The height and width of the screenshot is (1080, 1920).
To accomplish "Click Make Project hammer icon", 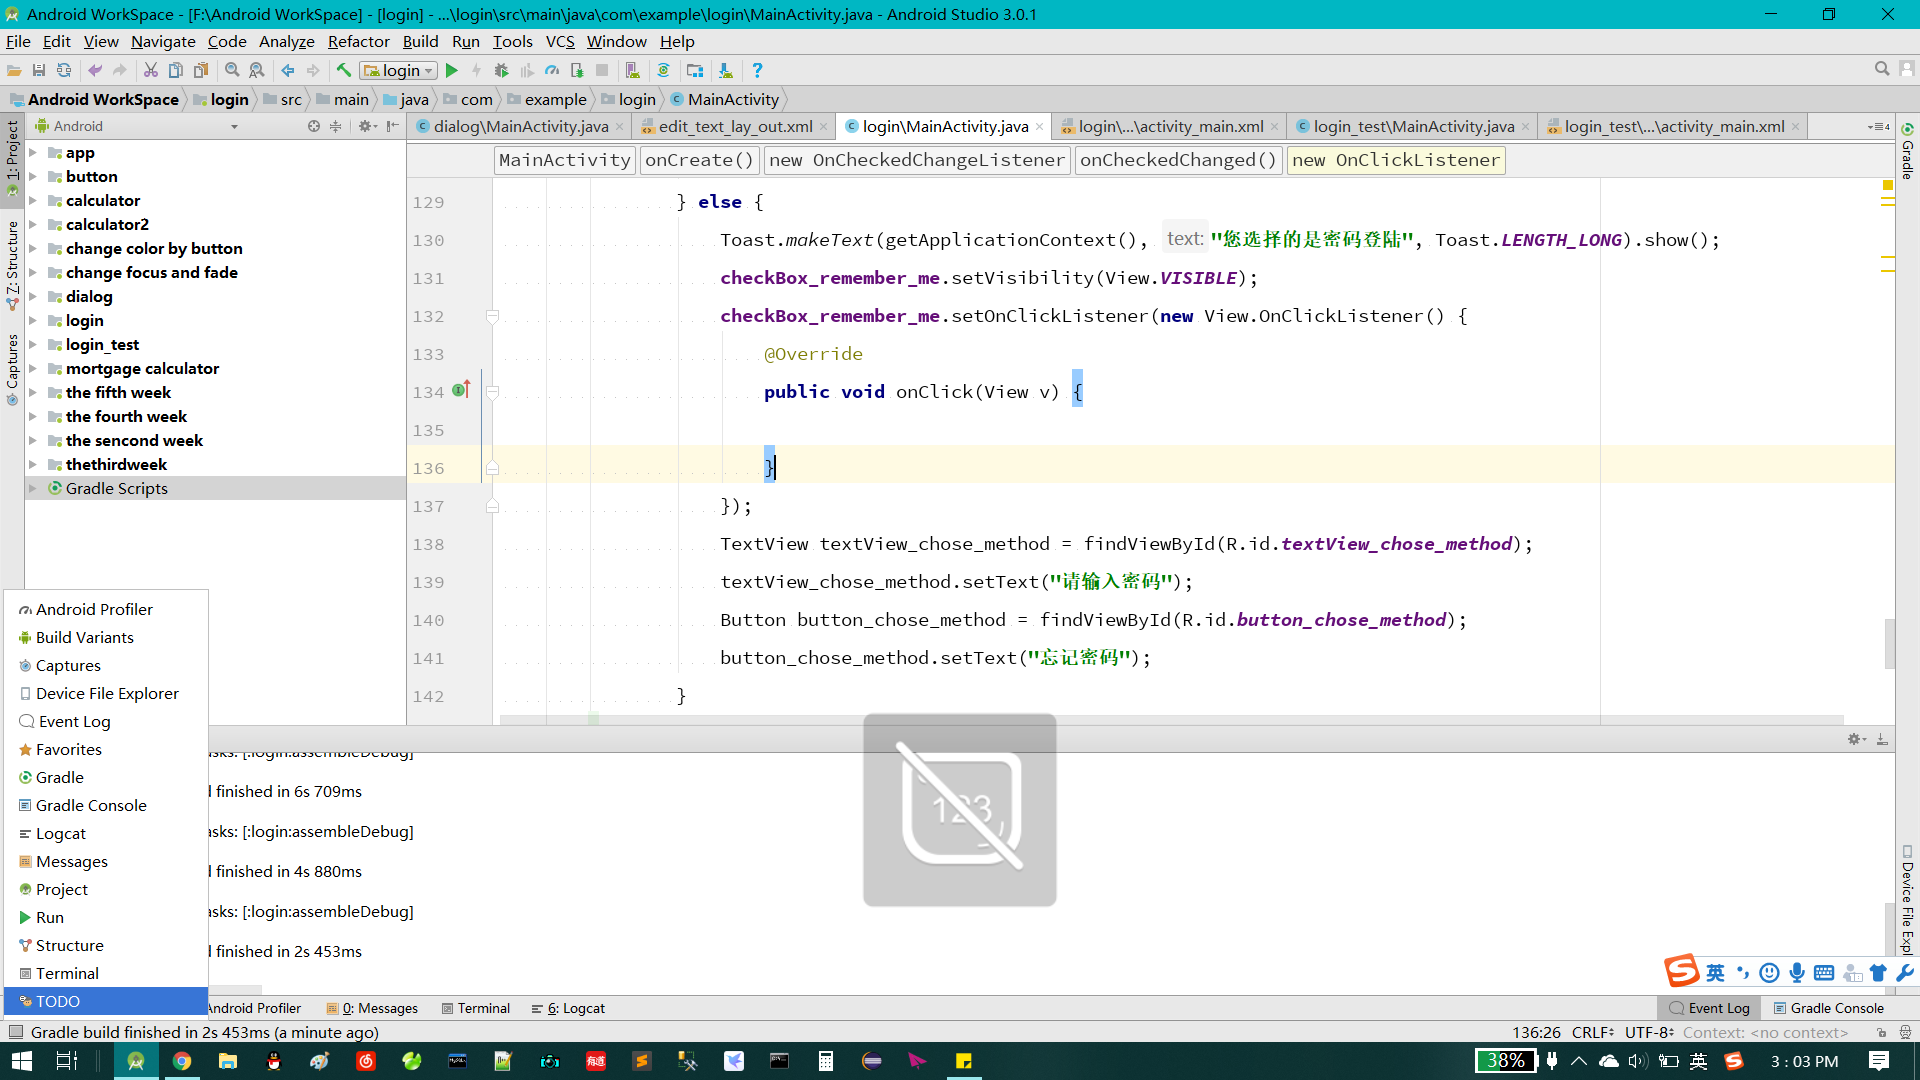I will pos(343,70).
